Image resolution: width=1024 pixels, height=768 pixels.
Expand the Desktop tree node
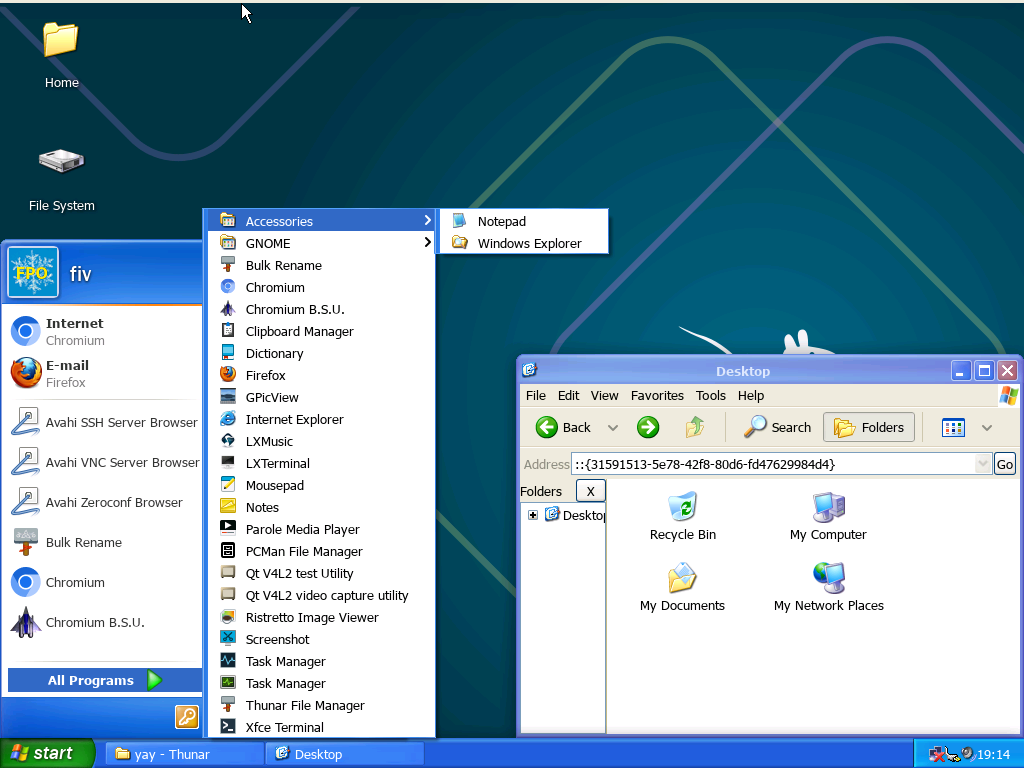pyautogui.click(x=533, y=515)
